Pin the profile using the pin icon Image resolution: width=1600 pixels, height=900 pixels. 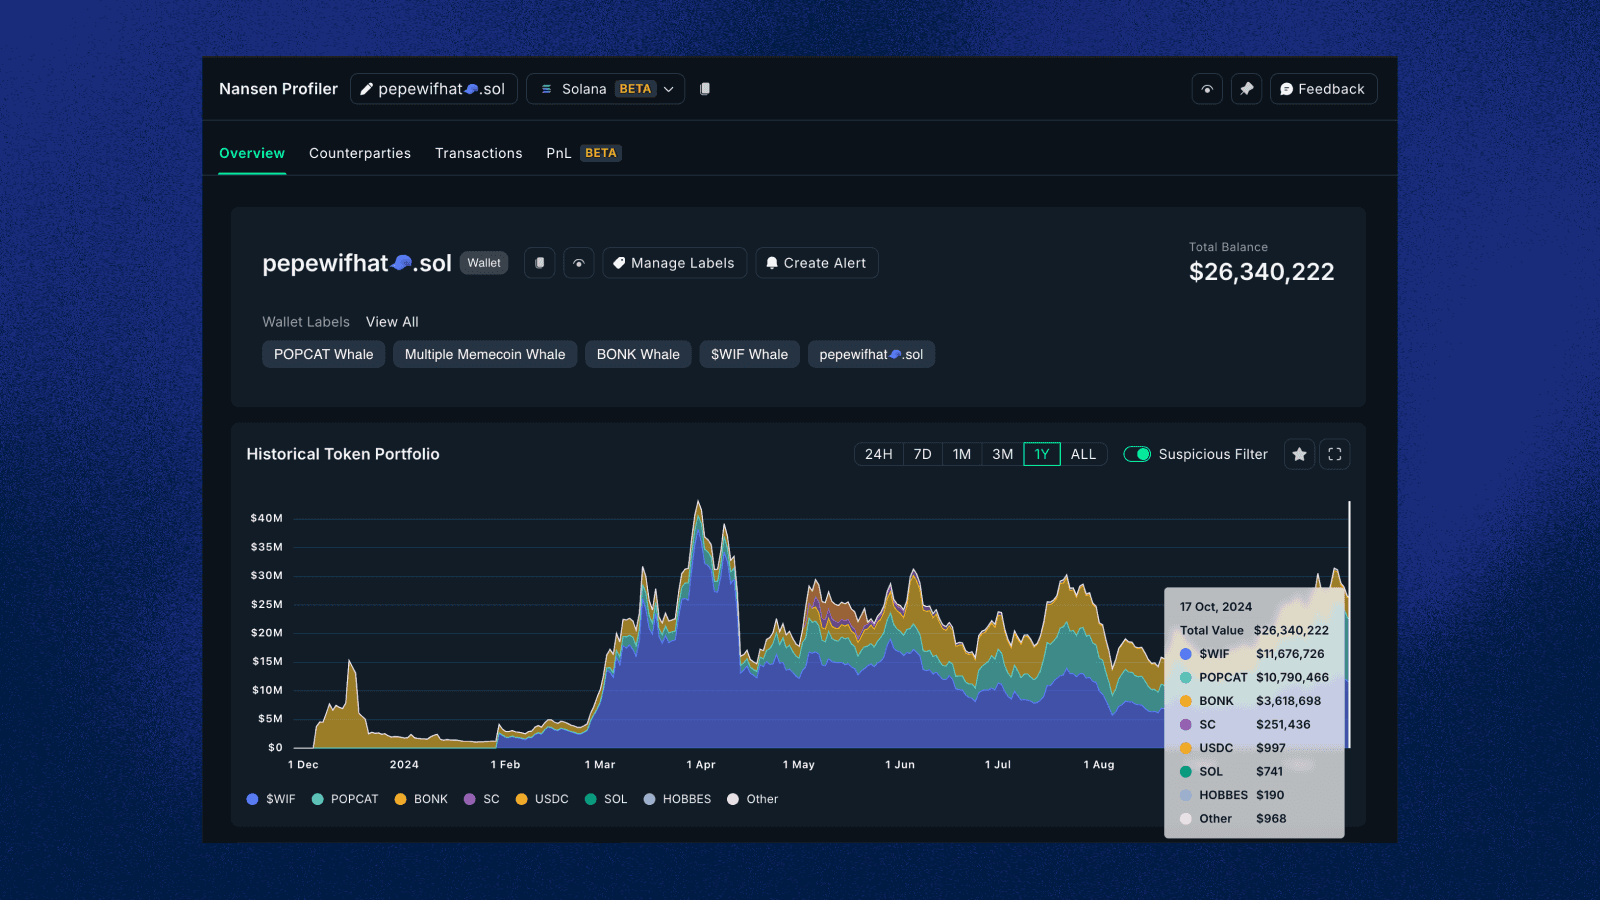[x=1246, y=89]
